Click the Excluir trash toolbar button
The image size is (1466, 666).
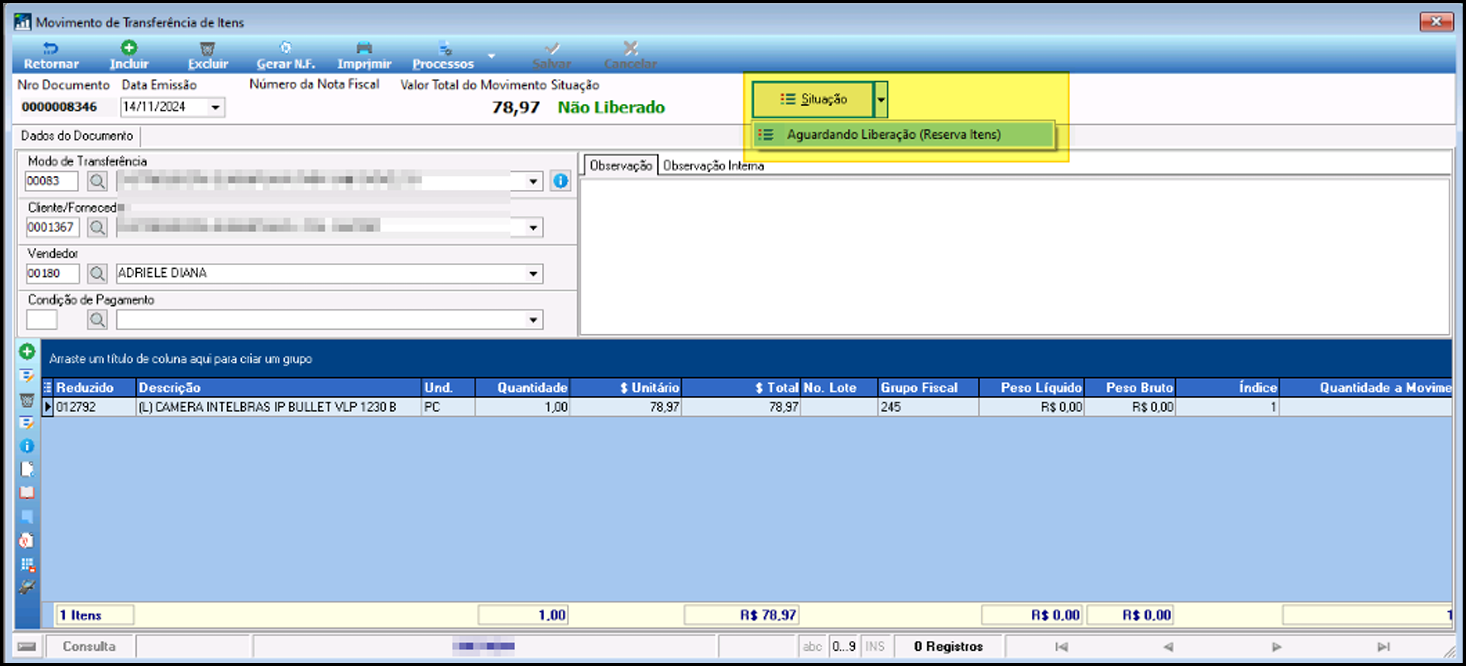tap(208, 55)
